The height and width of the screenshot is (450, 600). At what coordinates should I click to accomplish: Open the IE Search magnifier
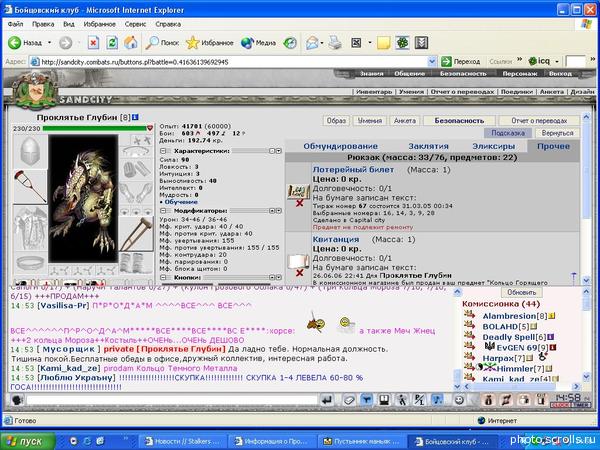[x=161, y=42]
